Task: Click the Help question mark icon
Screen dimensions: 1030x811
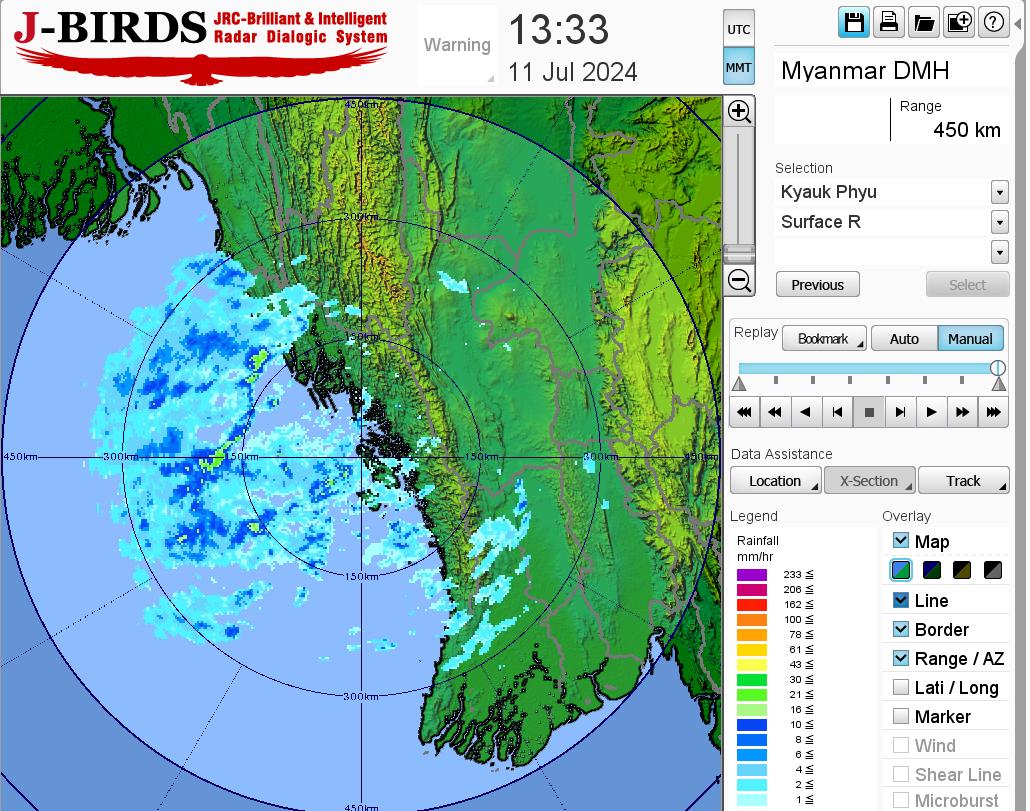Action: [x=994, y=22]
